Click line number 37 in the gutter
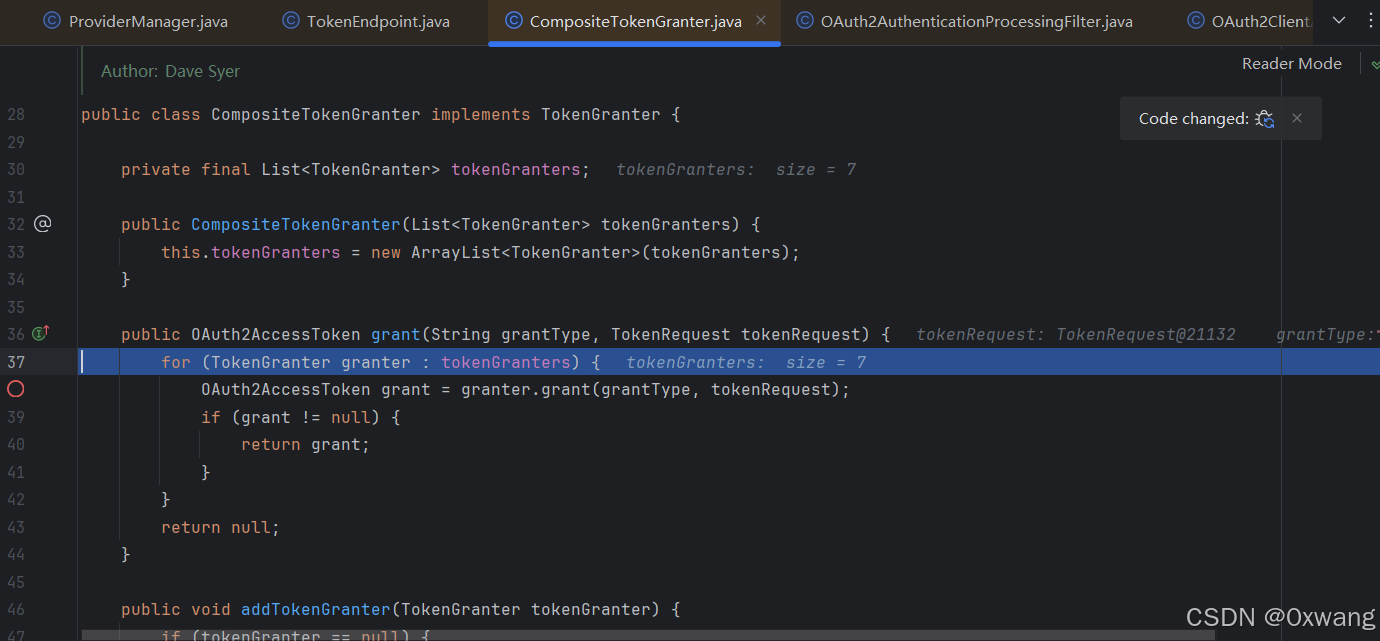The width and height of the screenshot is (1380, 641). 15,362
